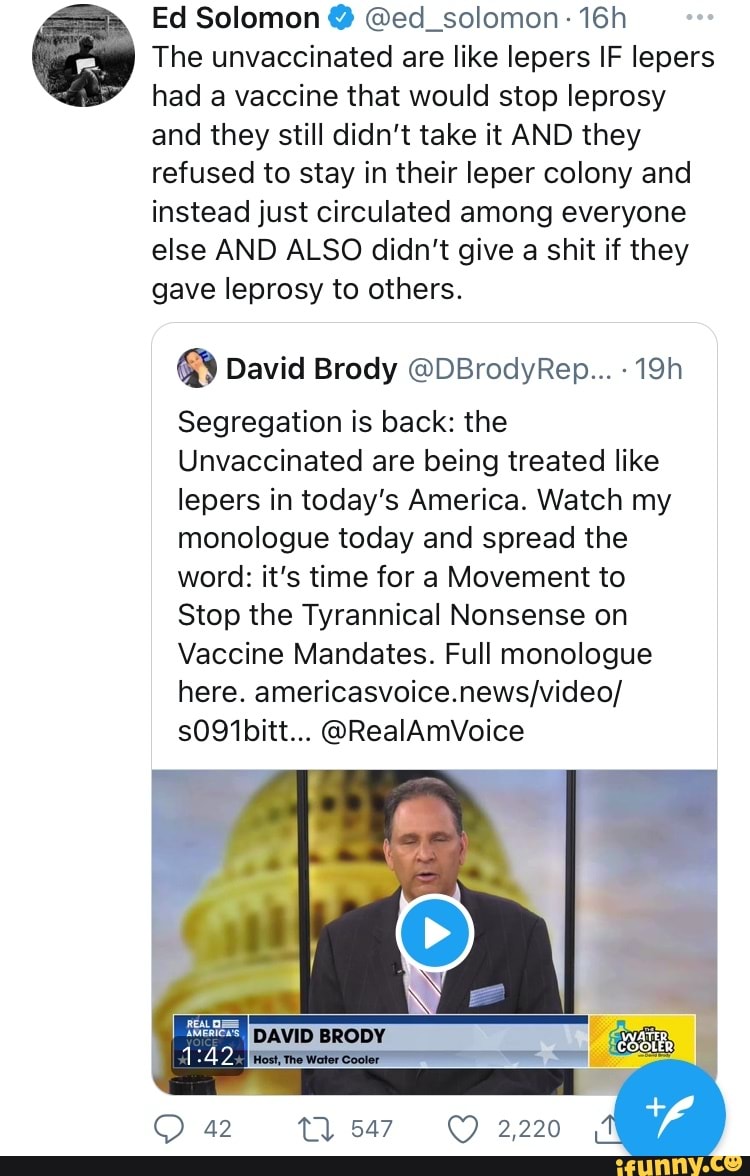Play the David Brody monologue video
The height and width of the screenshot is (1176, 750).
click(434, 933)
